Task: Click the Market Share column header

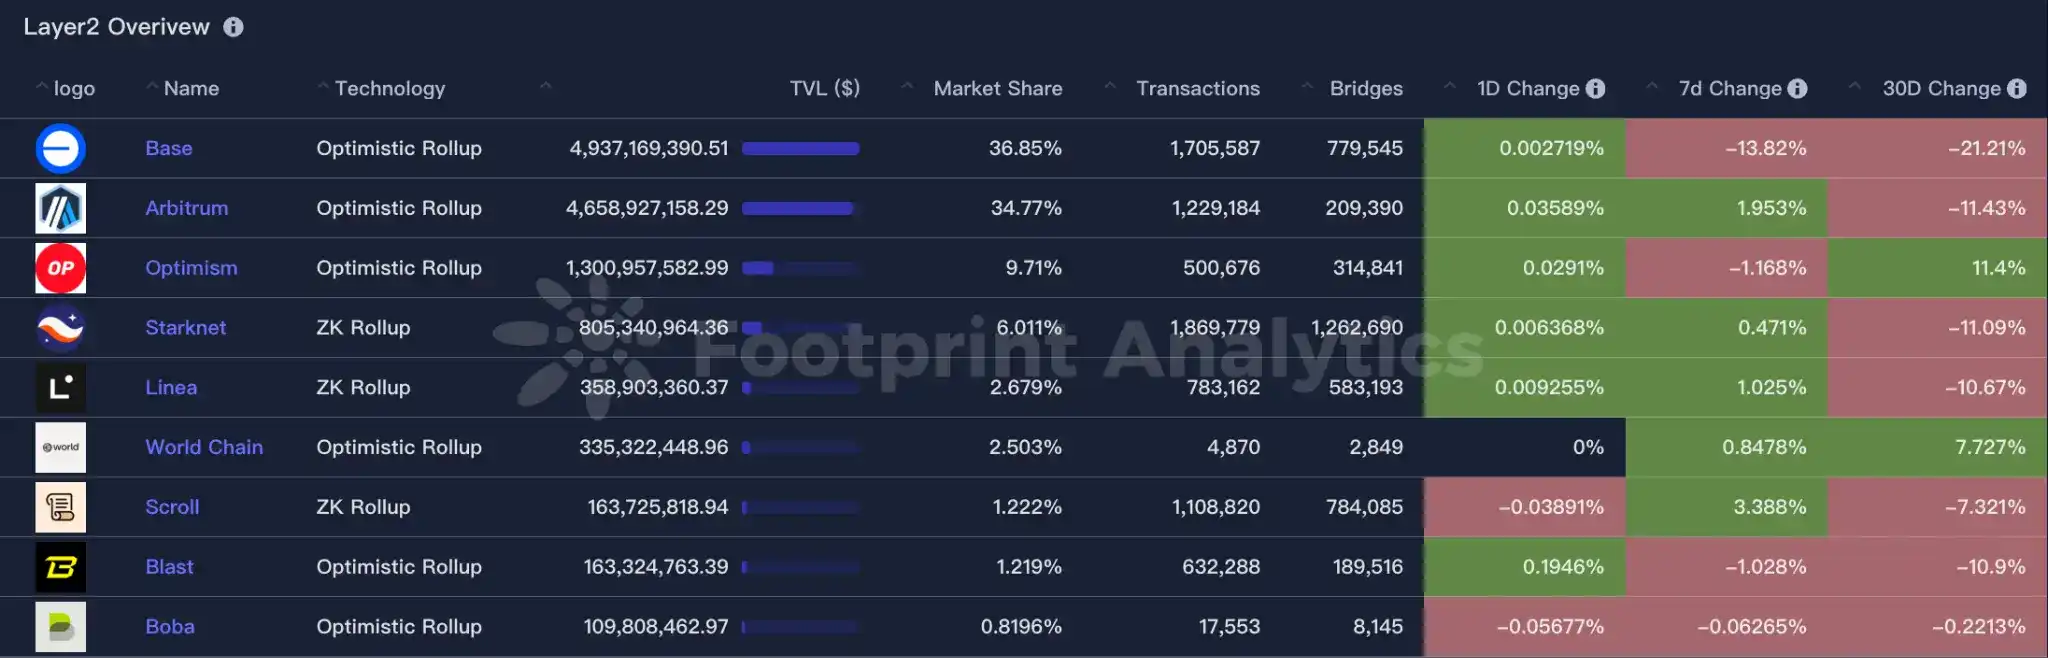Action: (997, 88)
